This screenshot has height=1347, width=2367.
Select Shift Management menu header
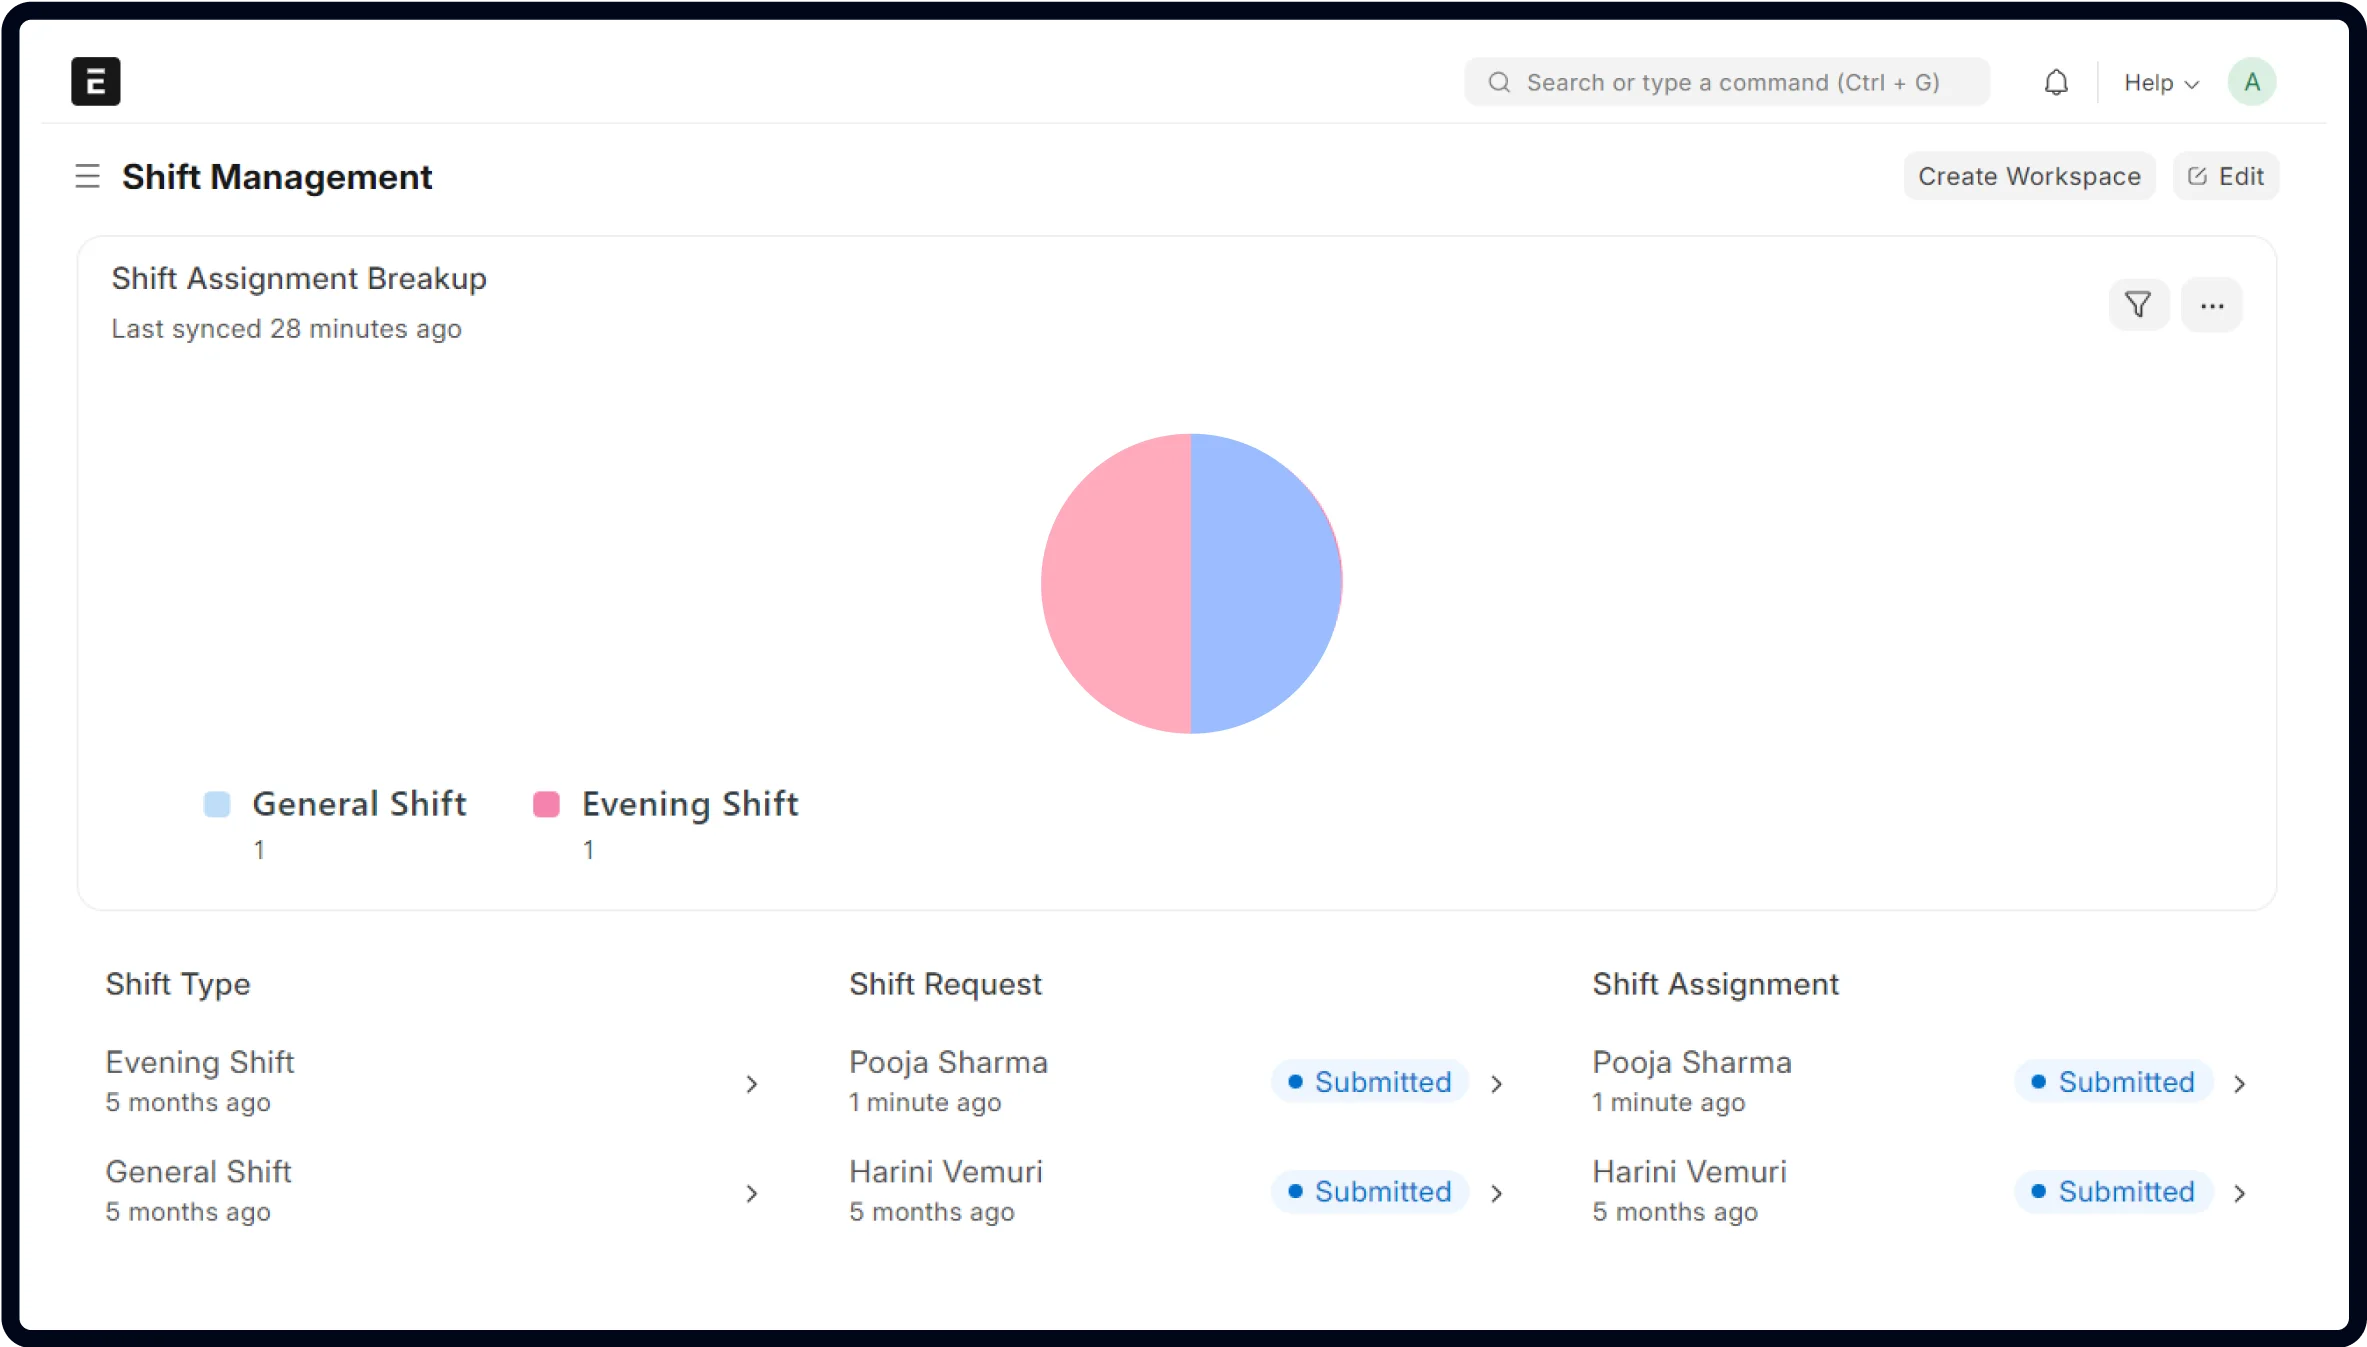pos(276,175)
